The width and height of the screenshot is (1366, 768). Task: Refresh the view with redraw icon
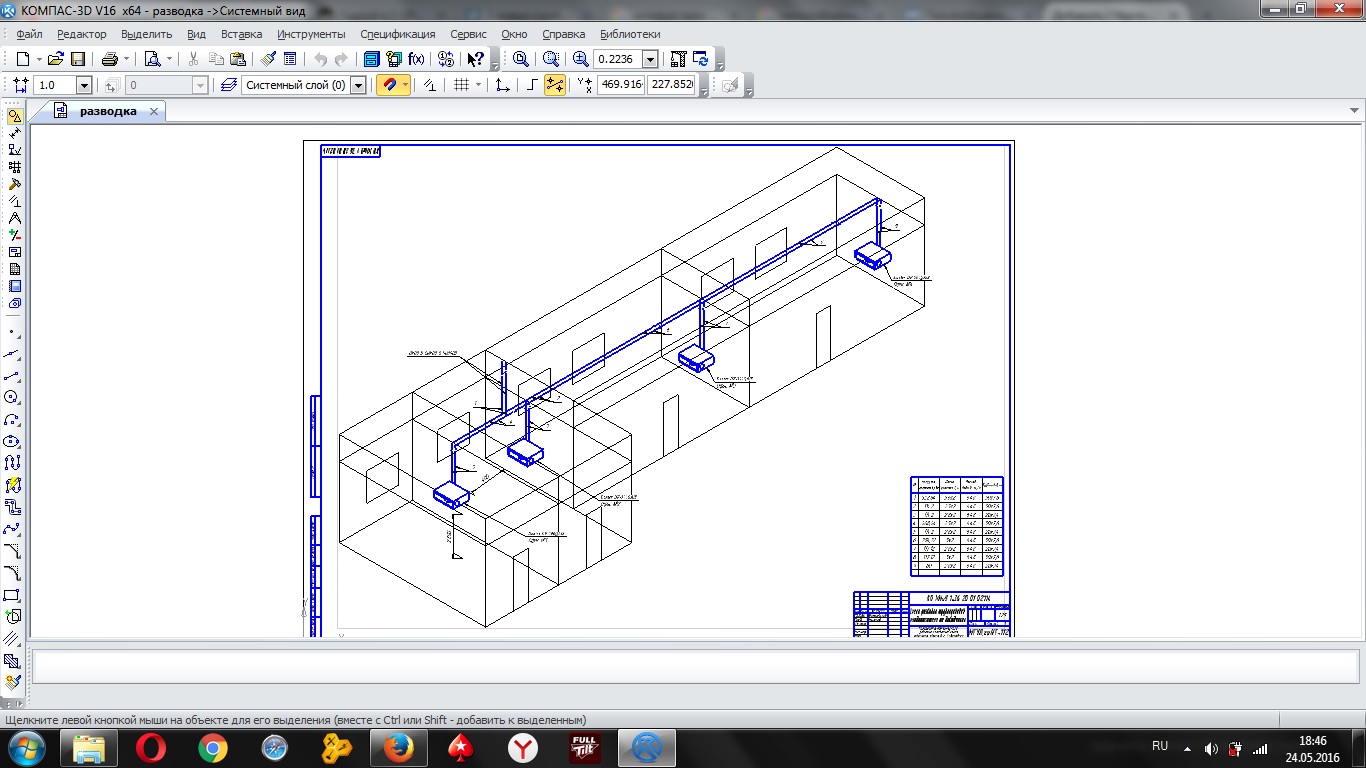(x=700, y=59)
